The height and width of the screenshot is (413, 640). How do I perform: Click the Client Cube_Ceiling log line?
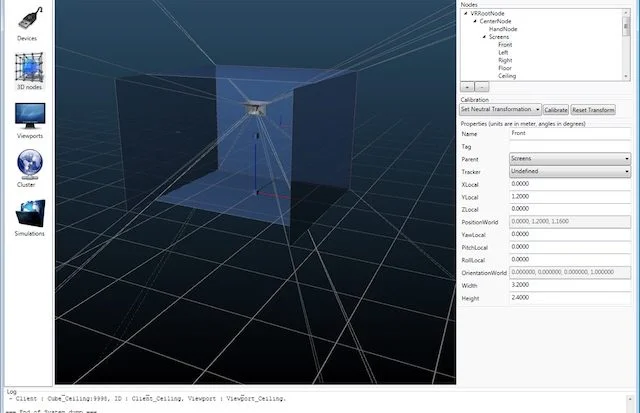point(148,399)
